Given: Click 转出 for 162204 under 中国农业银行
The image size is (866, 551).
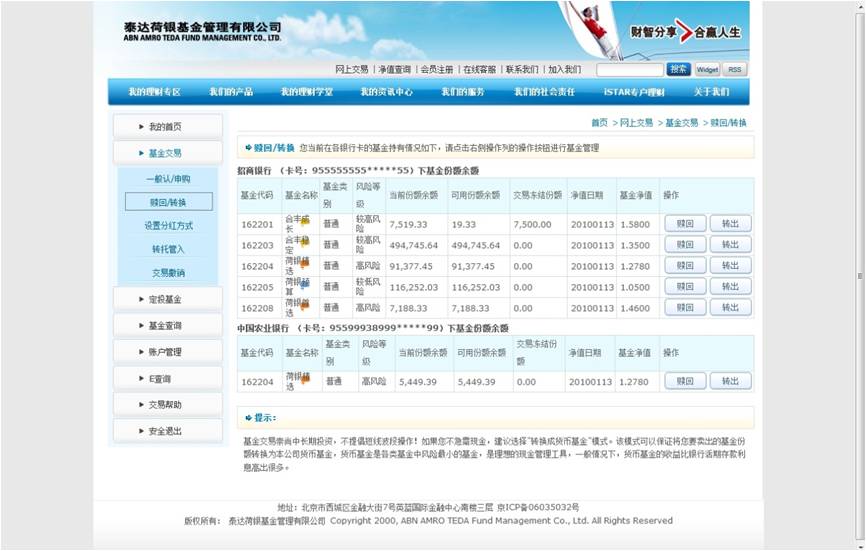Looking at the screenshot, I should [730, 381].
